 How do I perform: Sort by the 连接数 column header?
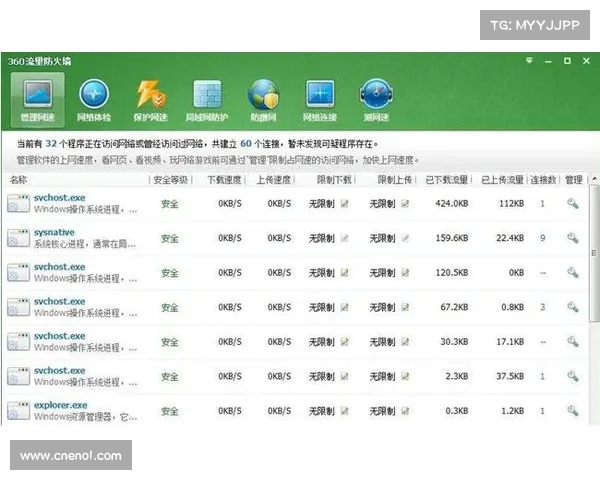543,180
